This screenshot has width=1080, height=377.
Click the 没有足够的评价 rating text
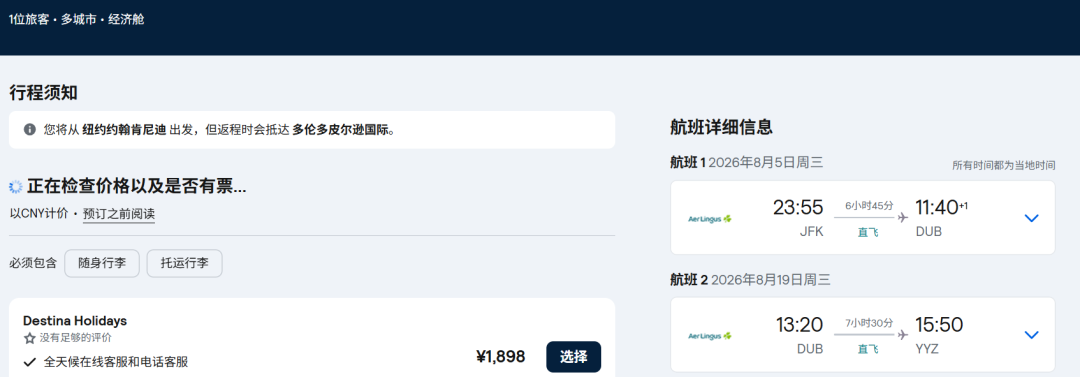(x=76, y=338)
